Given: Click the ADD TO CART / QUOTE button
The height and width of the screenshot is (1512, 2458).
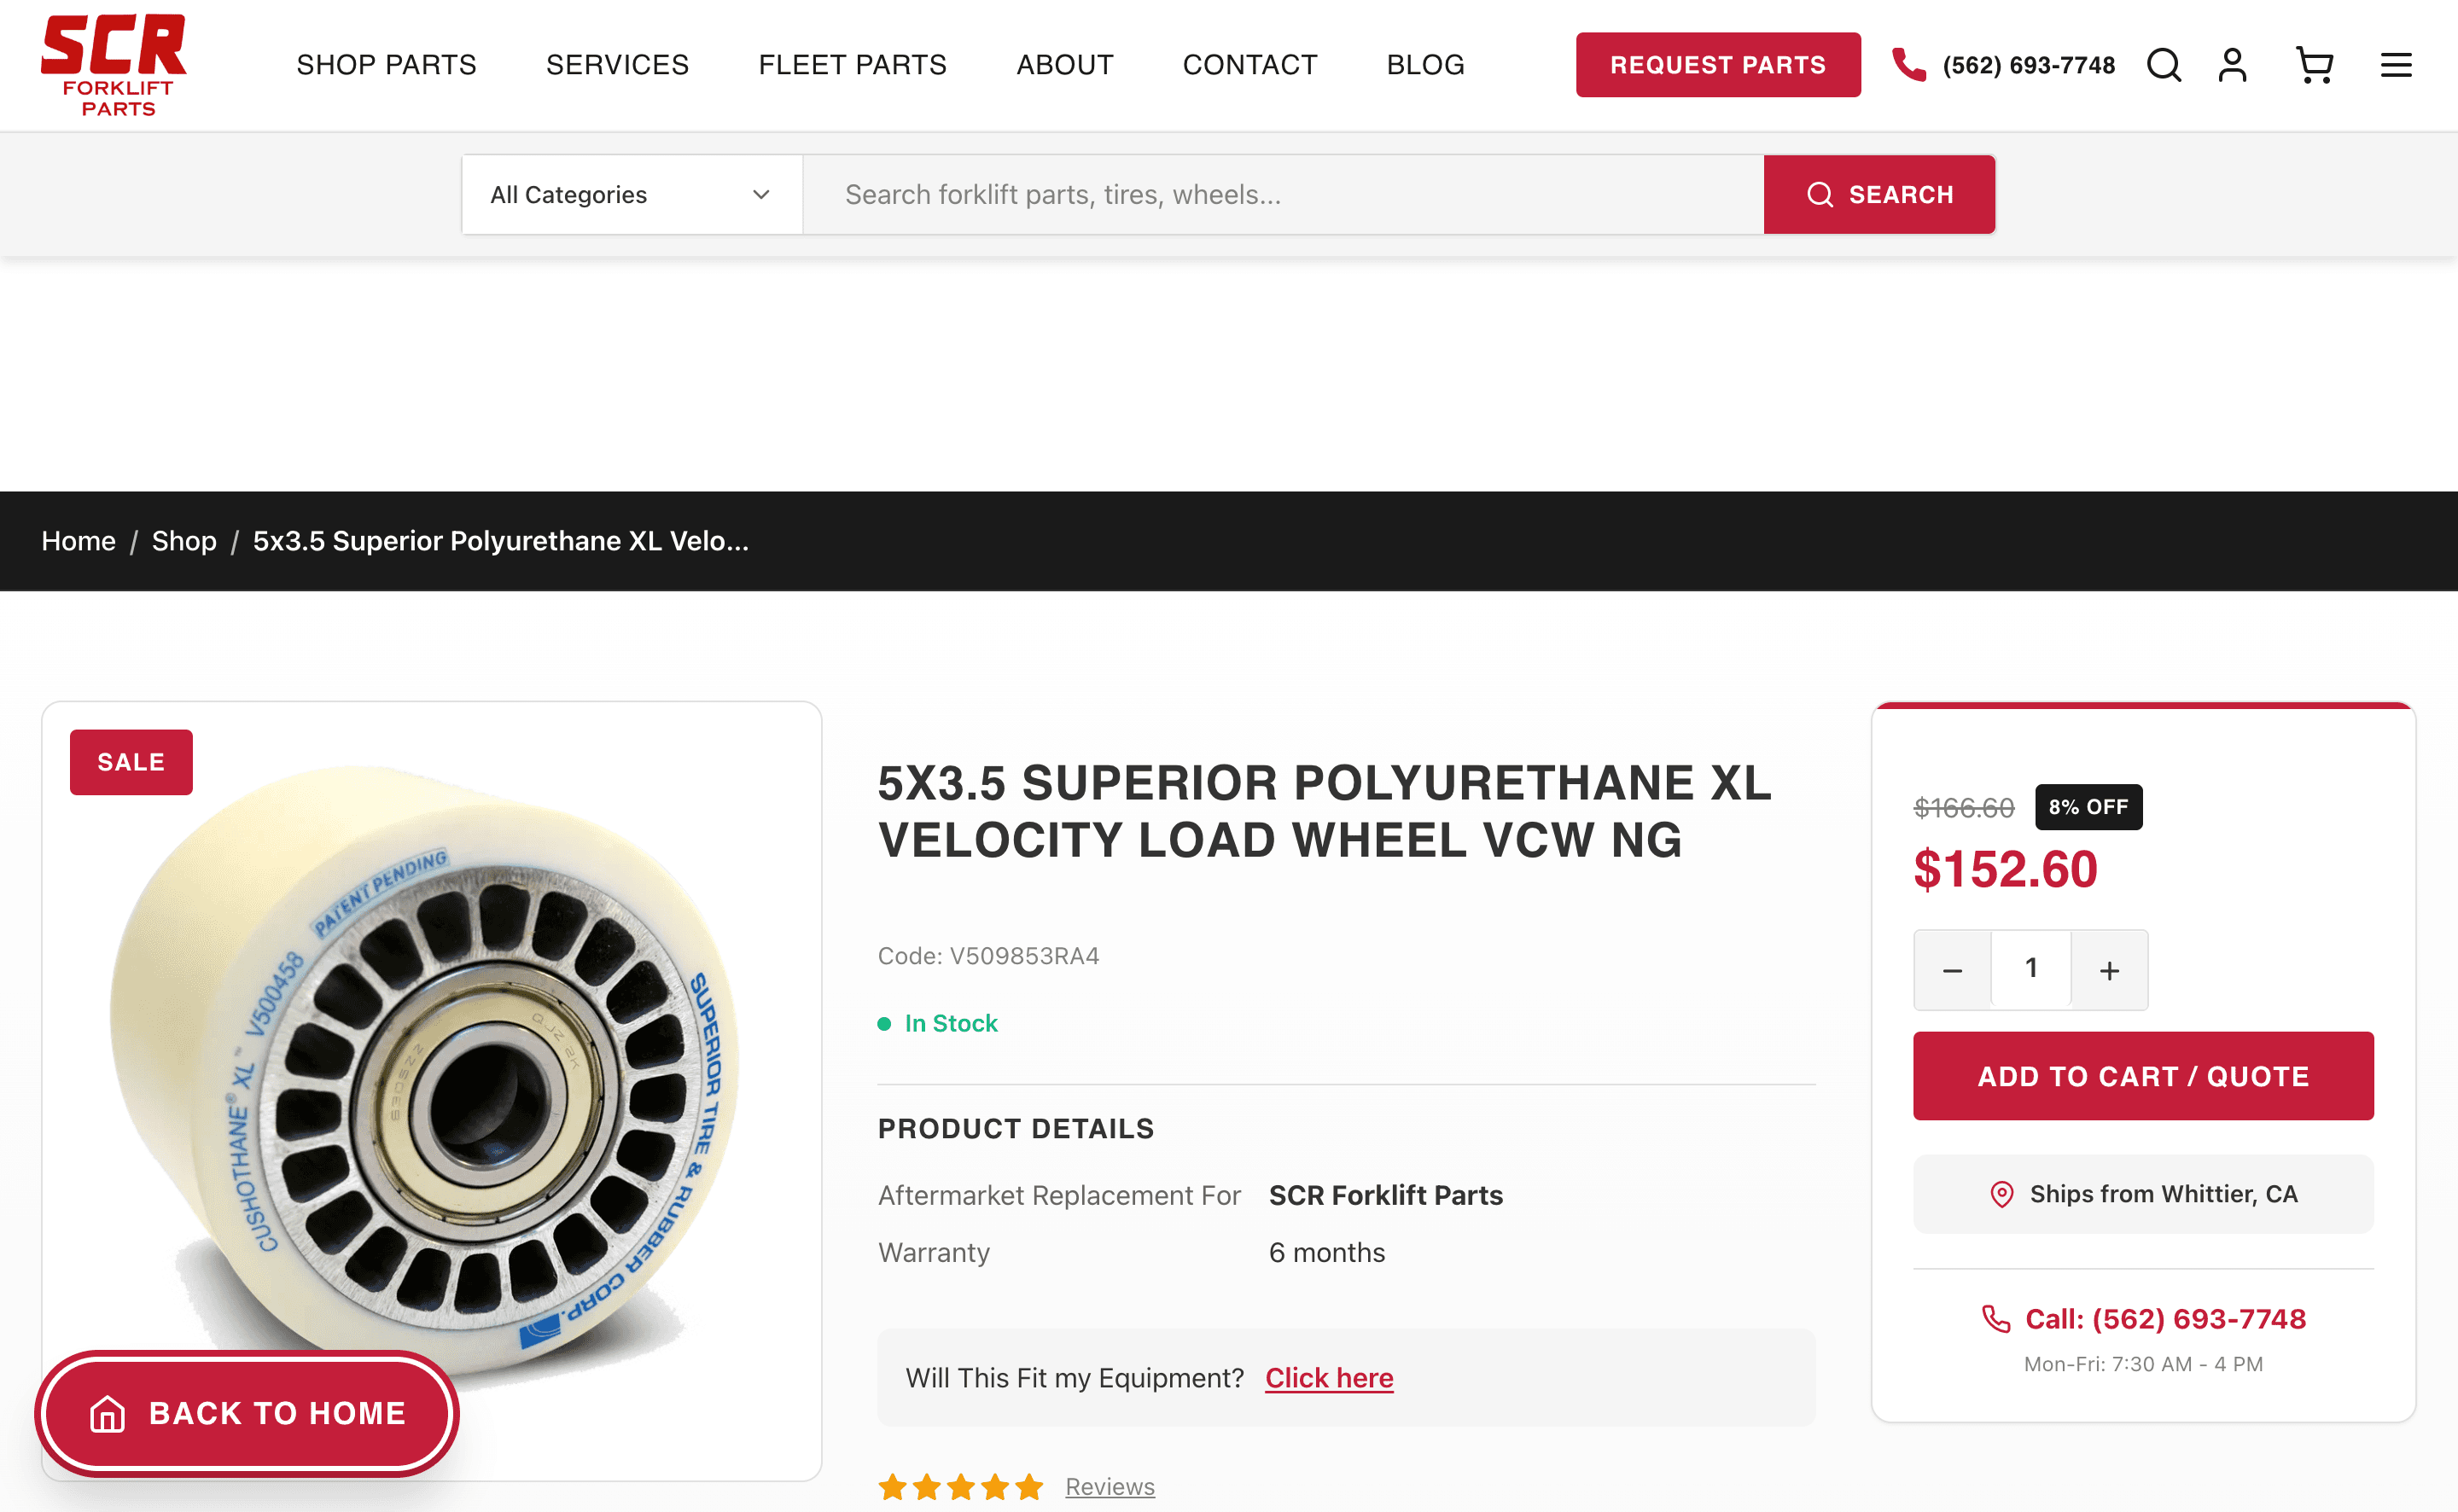Looking at the screenshot, I should pos(2143,1076).
